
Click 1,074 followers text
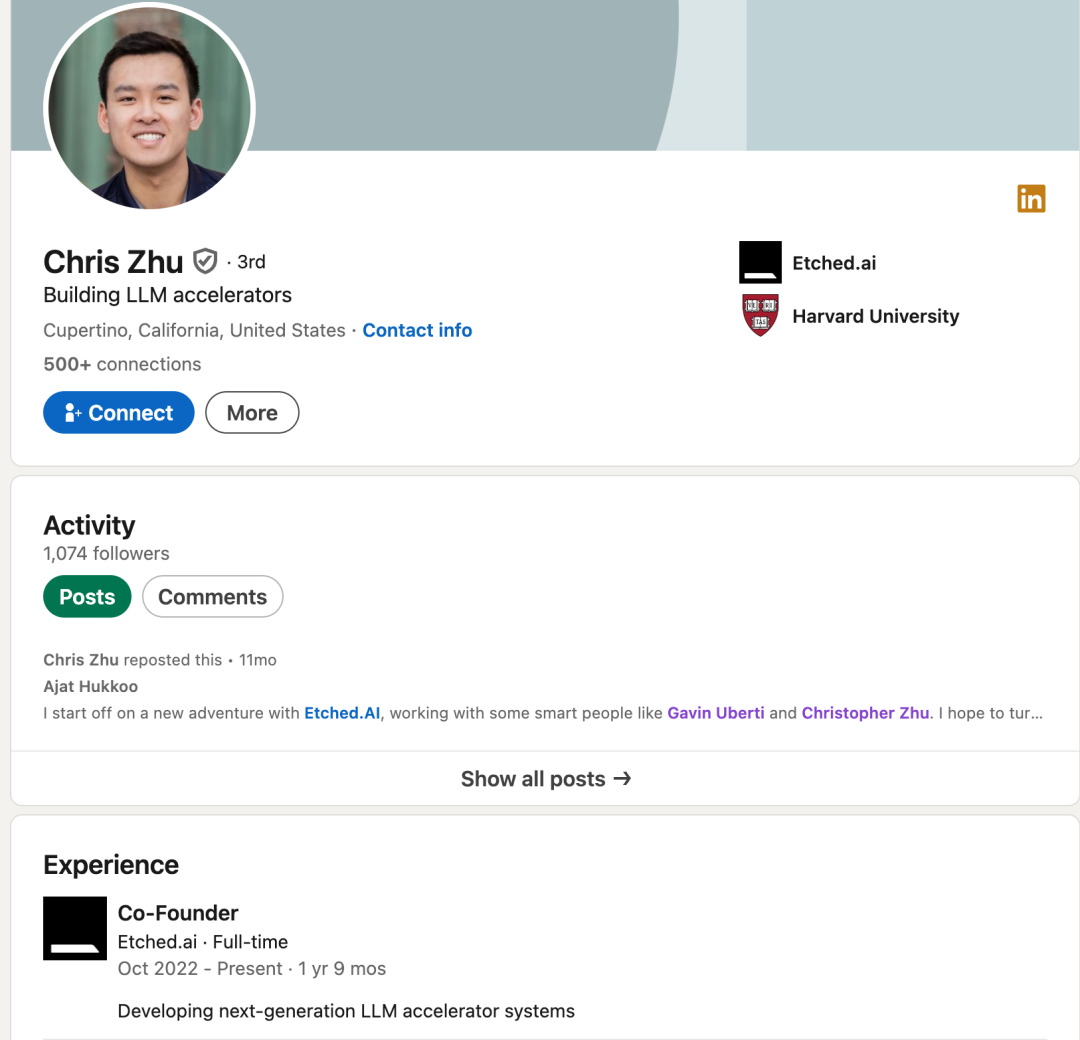[x=106, y=554]
